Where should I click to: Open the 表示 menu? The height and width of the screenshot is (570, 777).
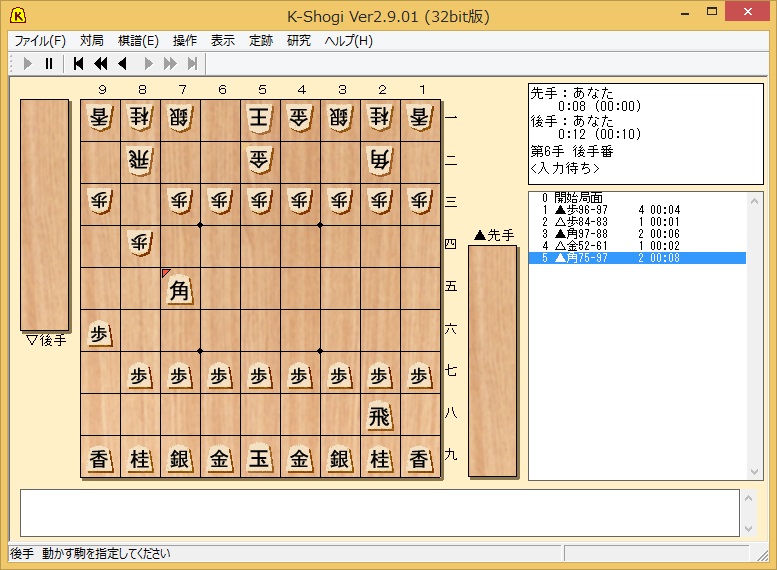(x=222, y=41)
